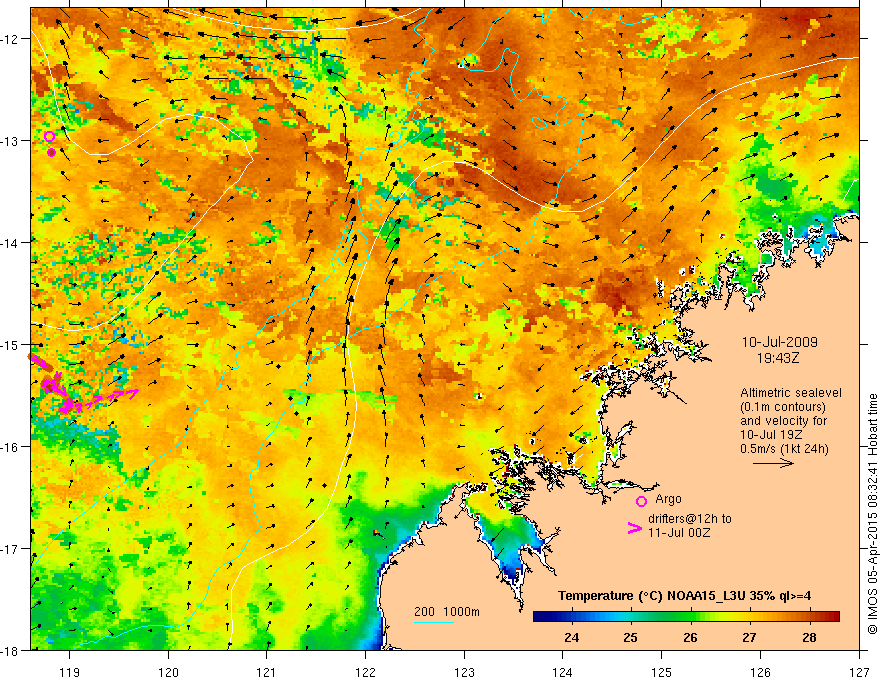880x680 pixels.
Task: Click the 'Altimetric sealevel' label
Action: coord(791,393)
